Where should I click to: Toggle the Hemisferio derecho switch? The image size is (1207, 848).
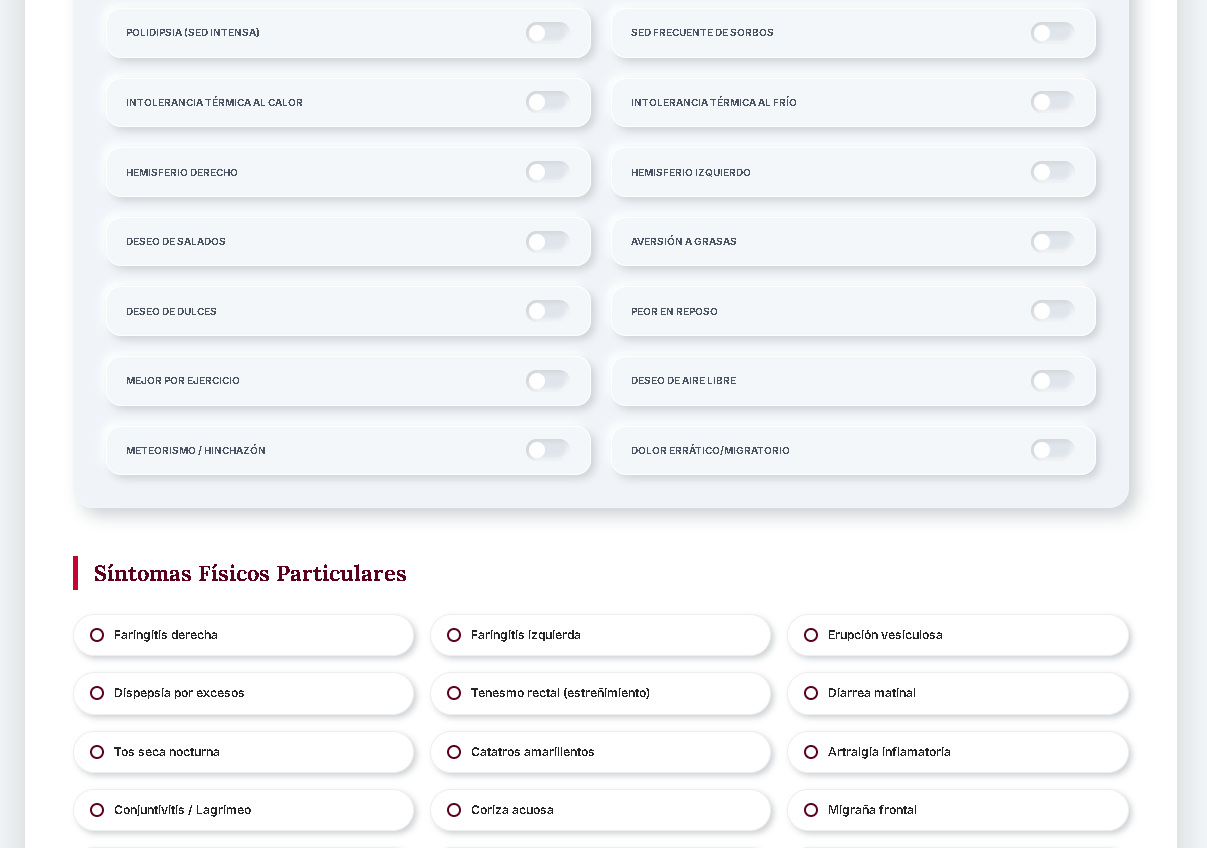pos(547,172)
